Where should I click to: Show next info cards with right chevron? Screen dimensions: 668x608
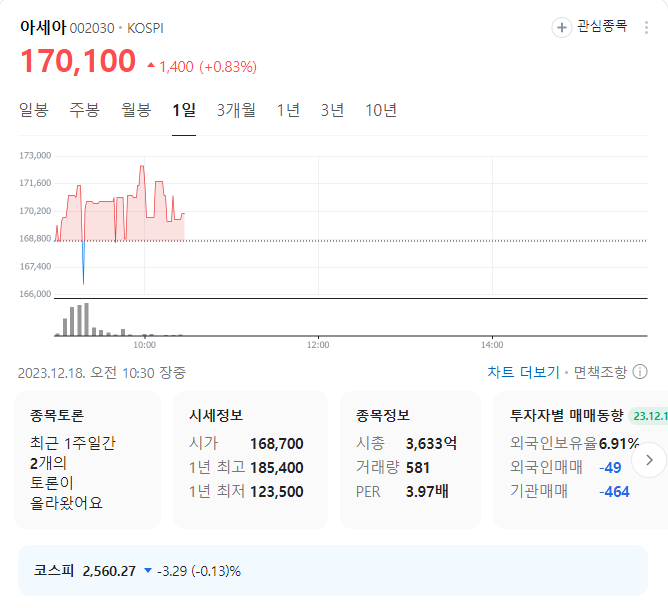[649, 460]
